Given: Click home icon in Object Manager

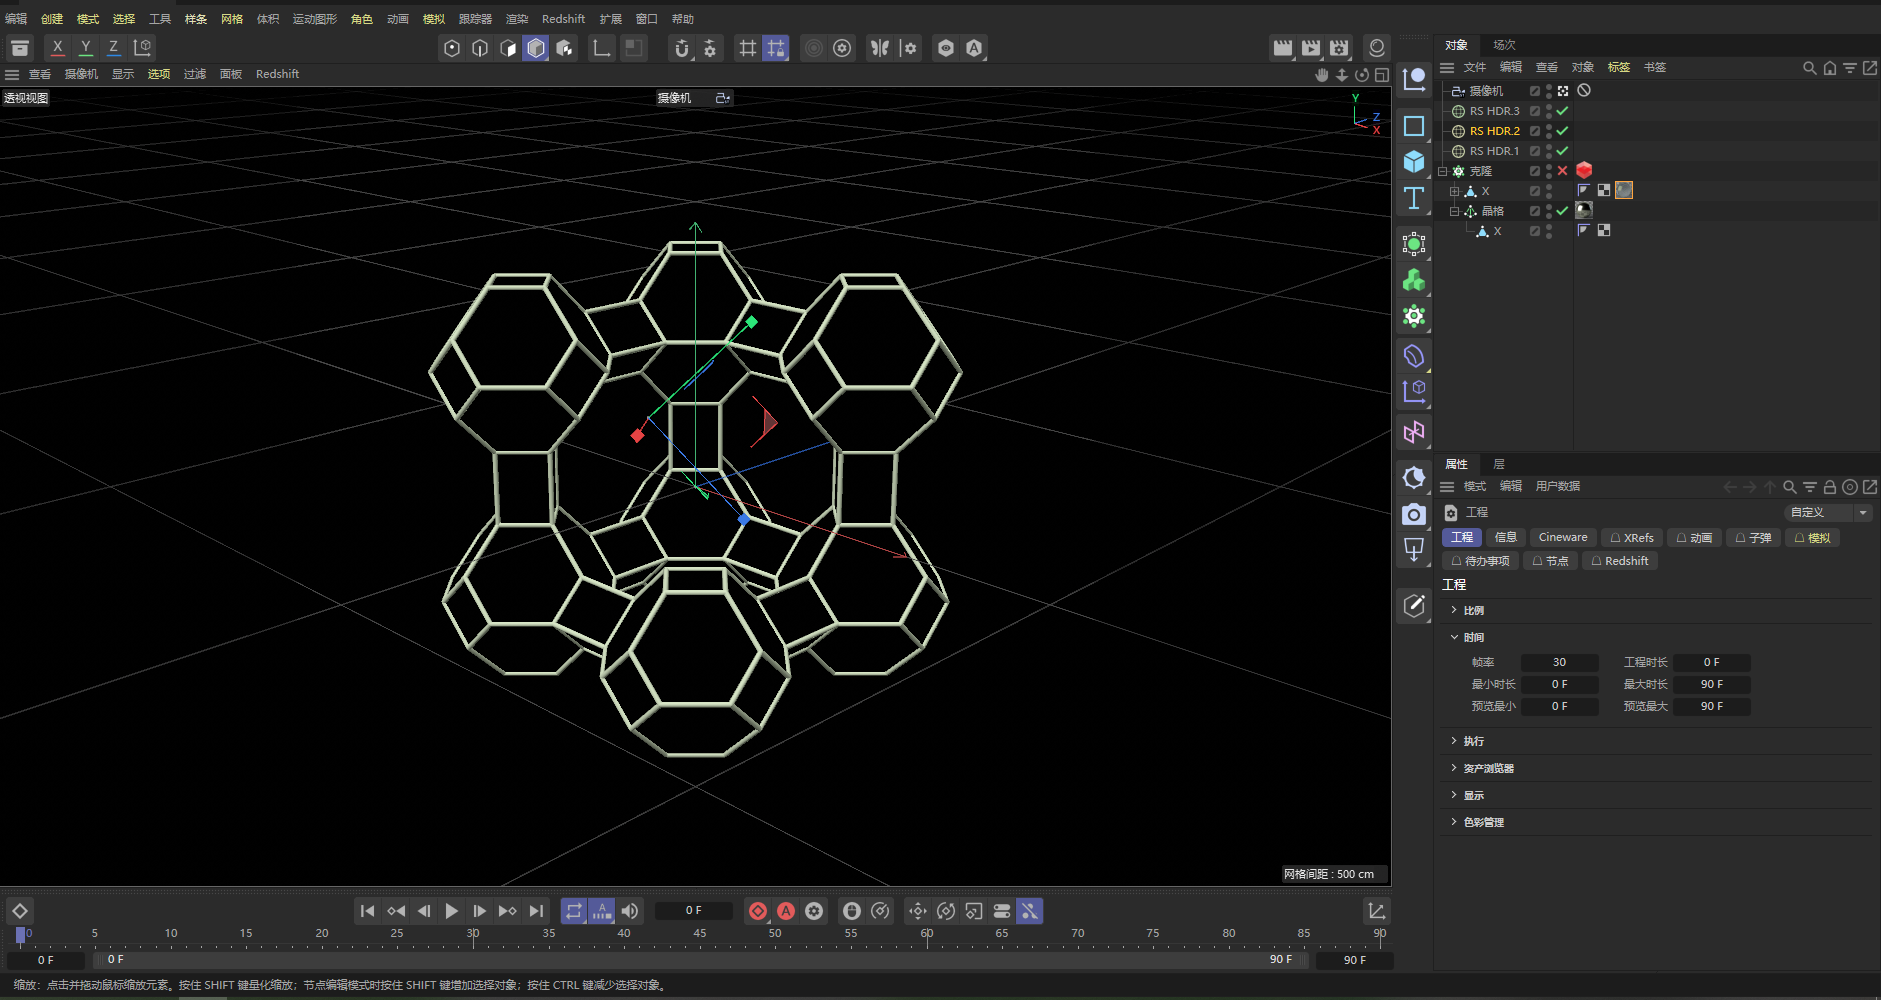Looking at the screenshot, I should (1829, 68).
